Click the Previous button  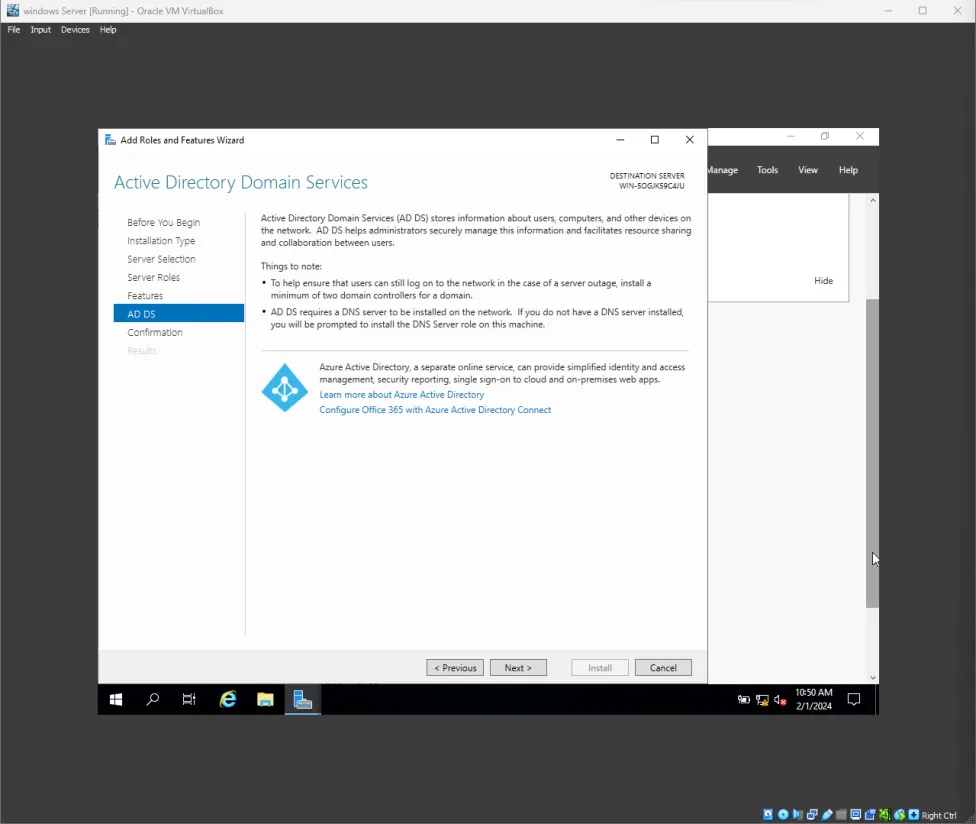click(x=455, y=668)
